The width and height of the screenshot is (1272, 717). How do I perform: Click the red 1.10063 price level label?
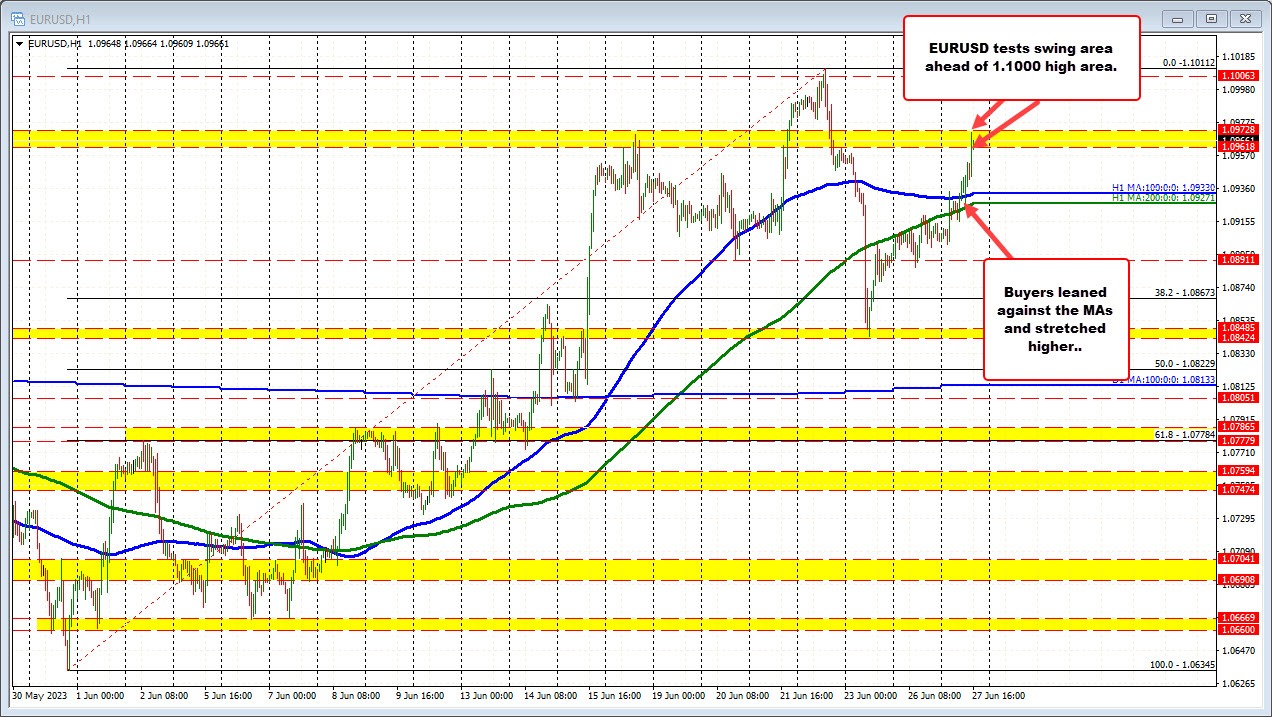[x=1237, y=76]
